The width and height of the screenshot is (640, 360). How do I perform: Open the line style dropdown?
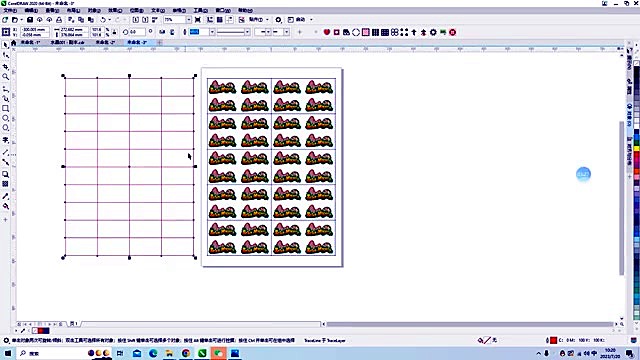(x=247, y=32)
